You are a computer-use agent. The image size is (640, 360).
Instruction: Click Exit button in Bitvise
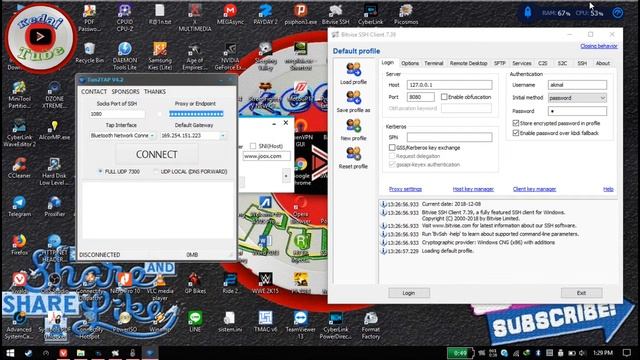(581, 293)
